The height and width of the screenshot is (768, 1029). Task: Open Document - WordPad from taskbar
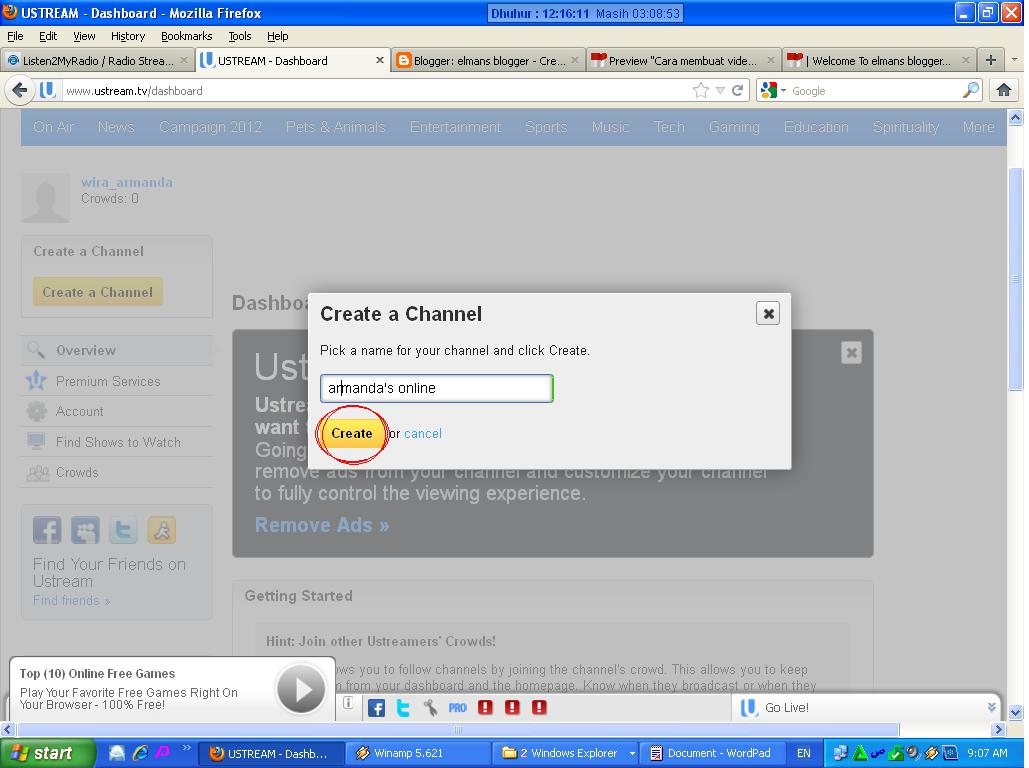711,753
